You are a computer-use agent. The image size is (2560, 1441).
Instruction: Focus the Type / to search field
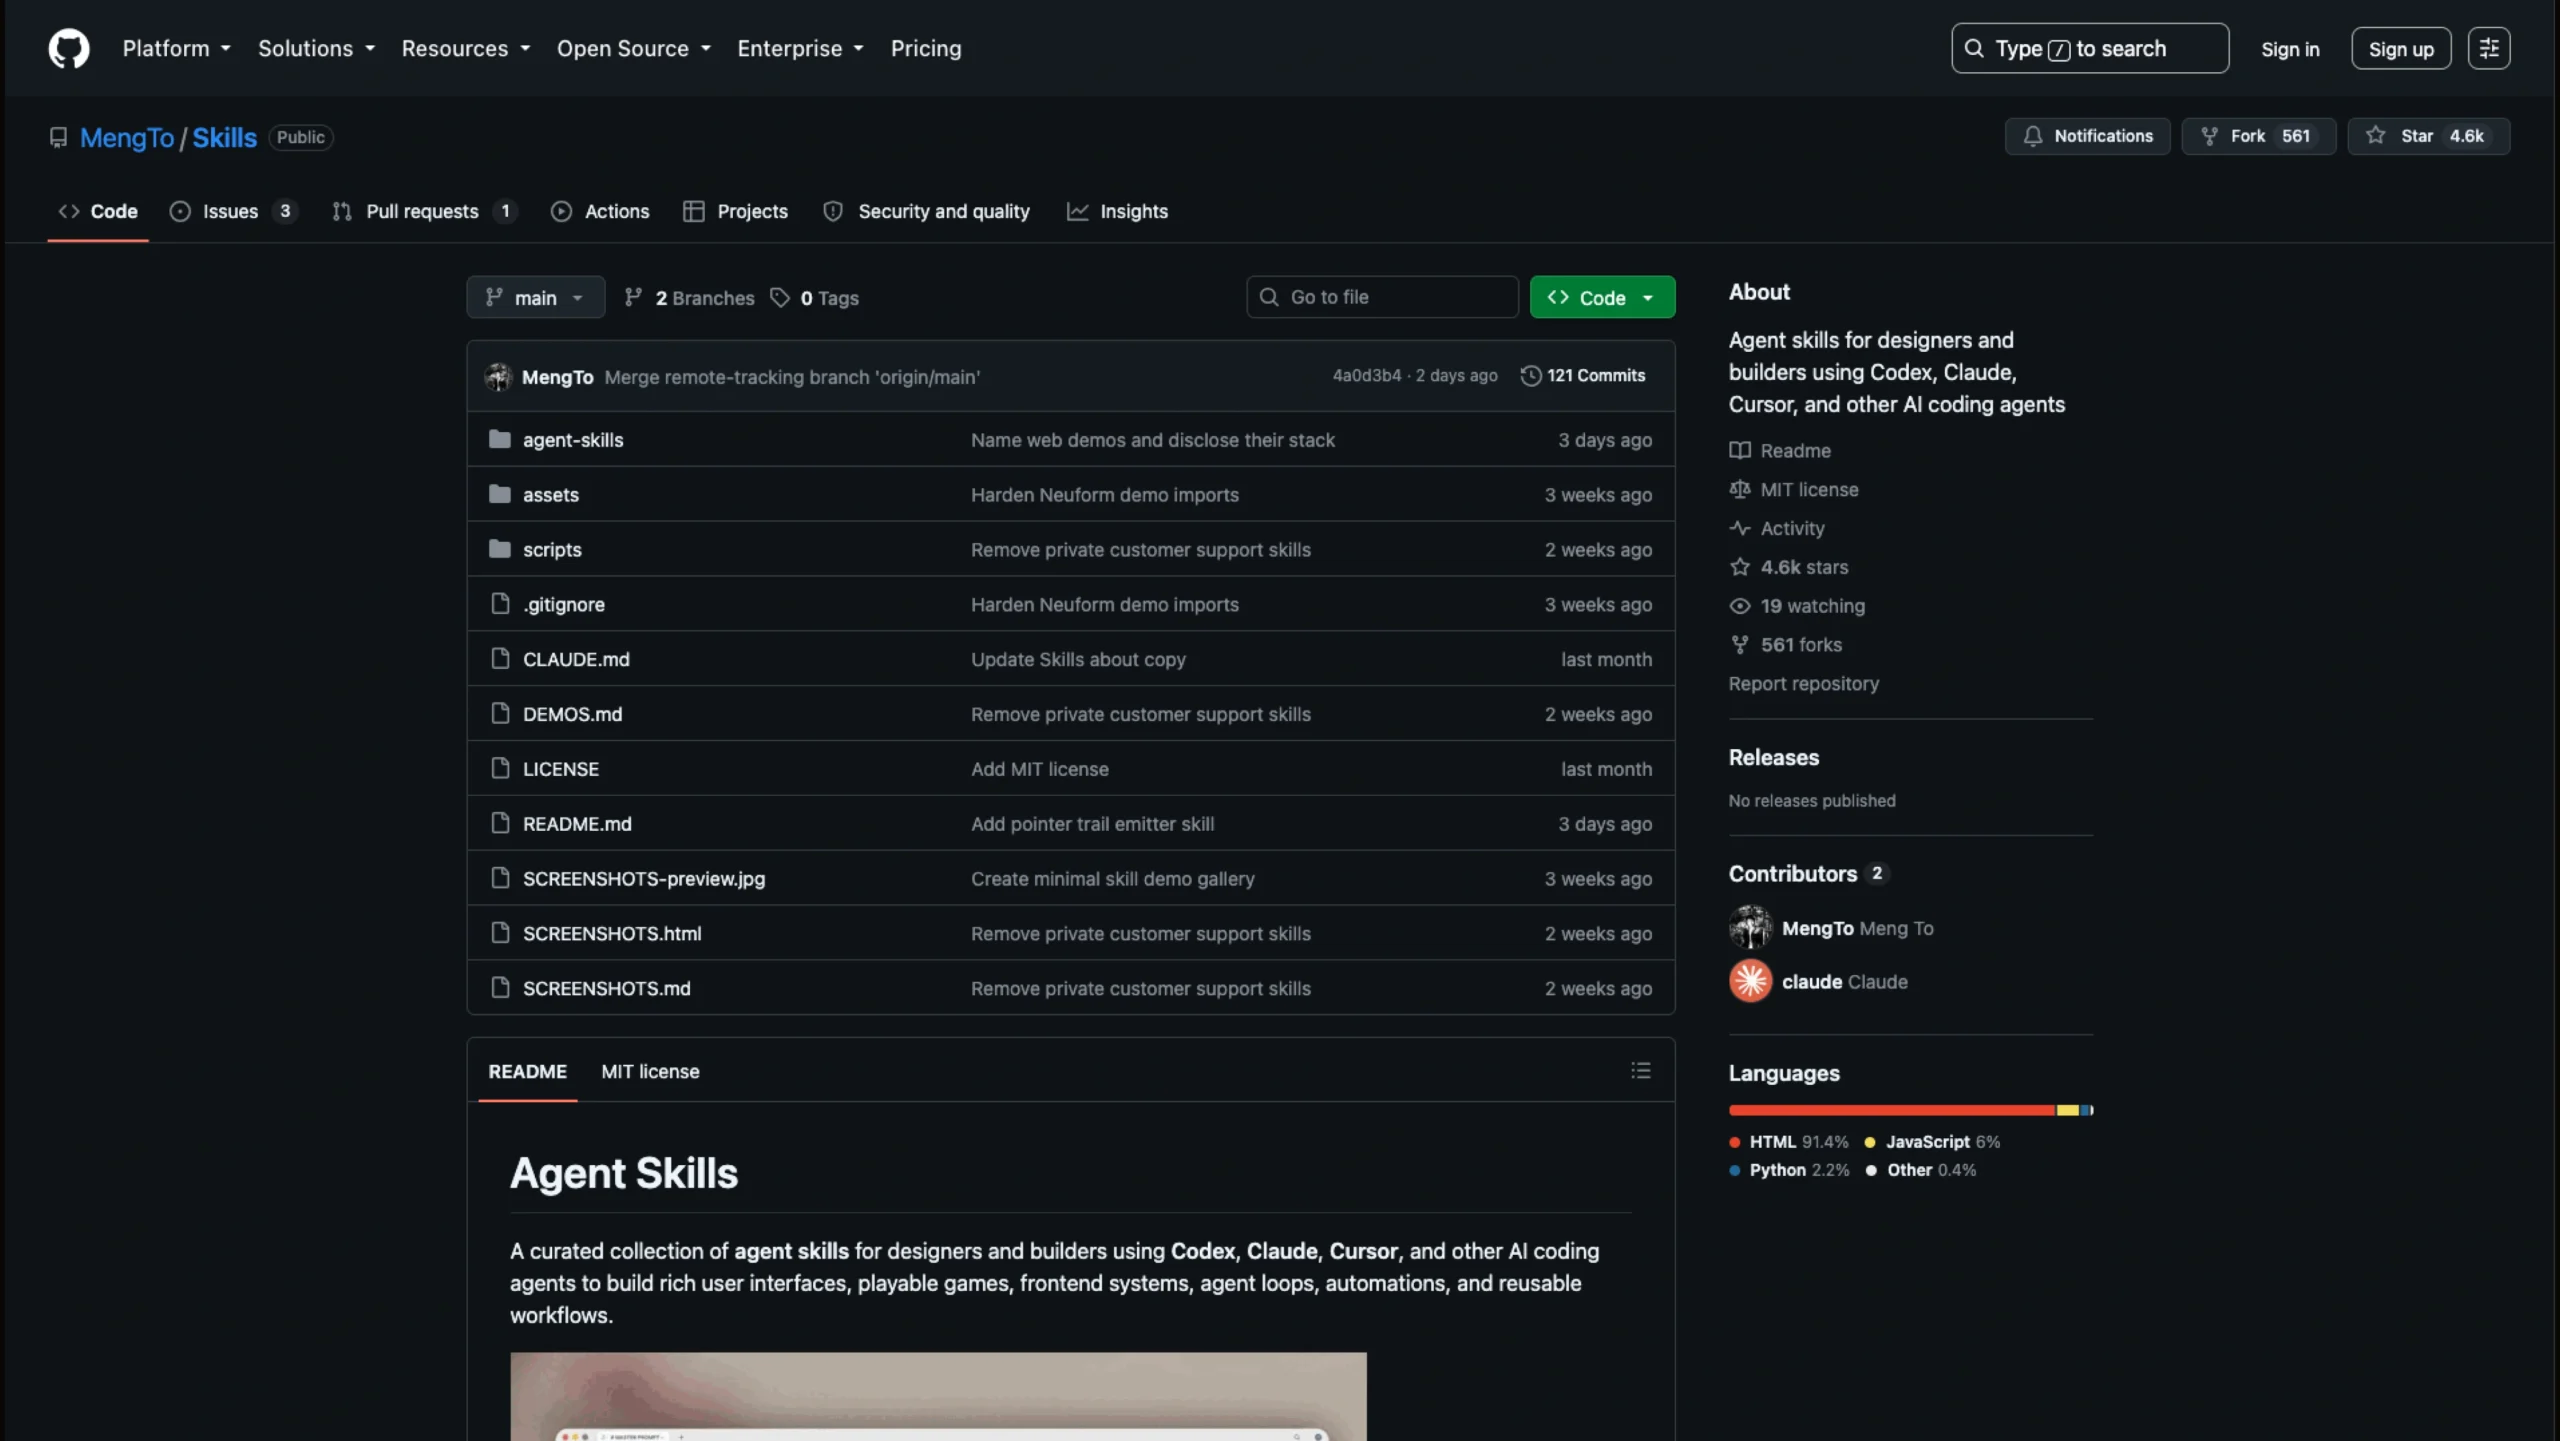(2090, 48)
